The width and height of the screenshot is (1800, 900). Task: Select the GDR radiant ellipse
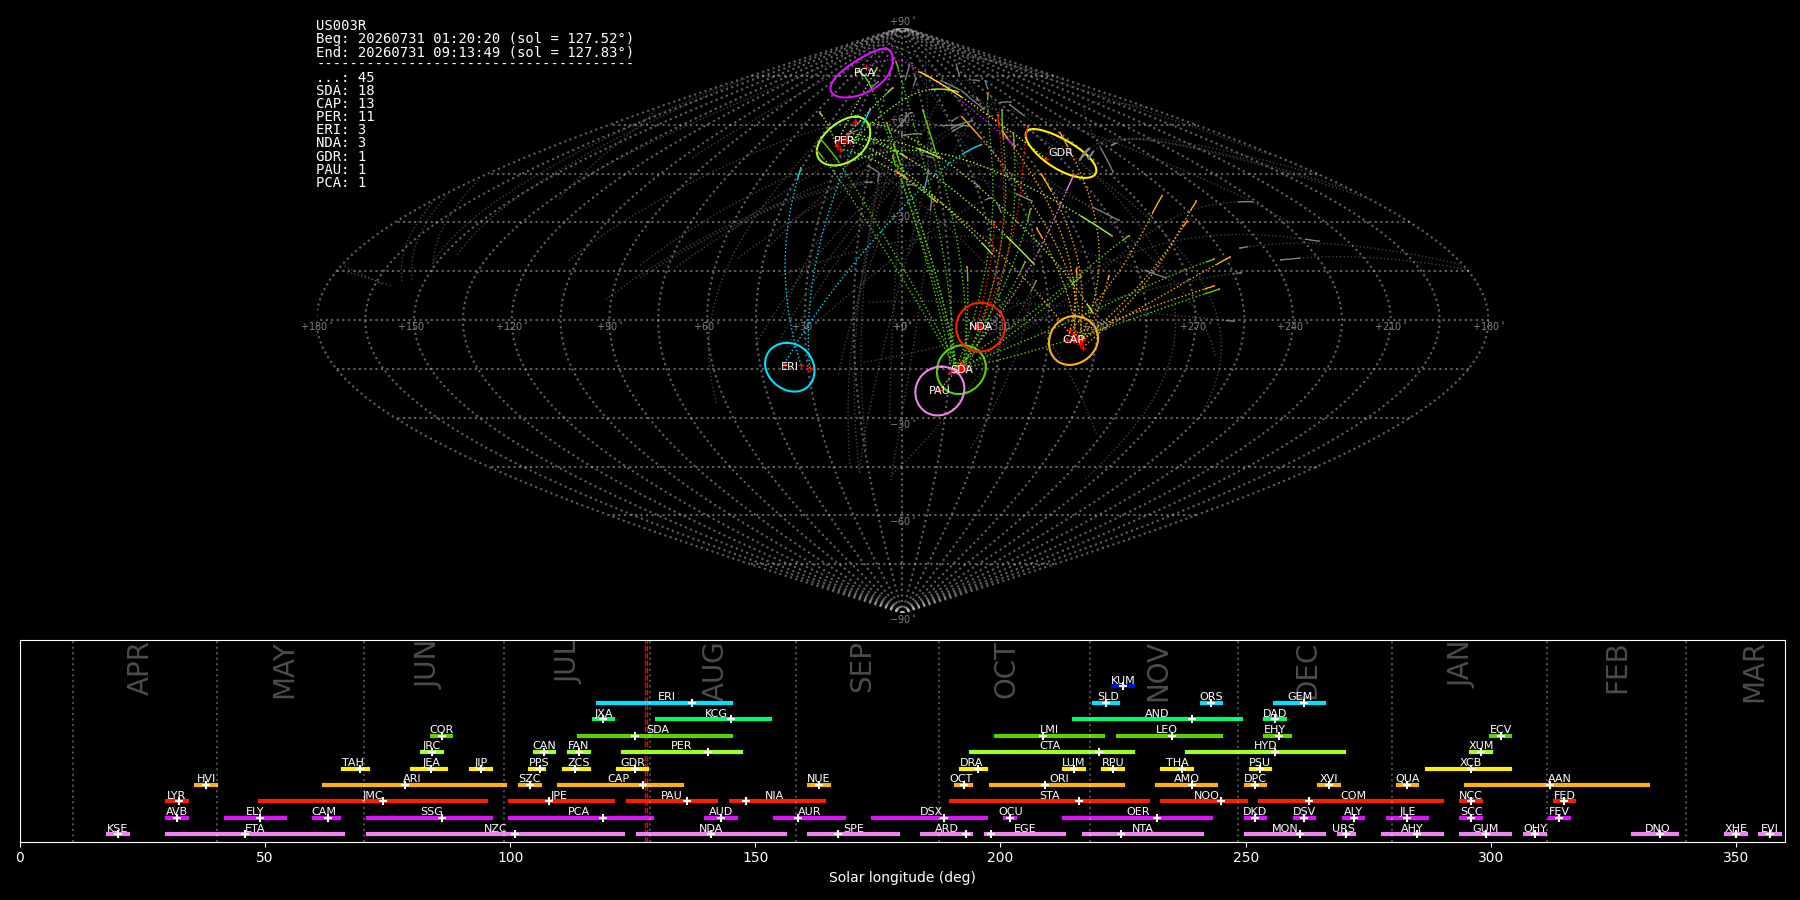pos(1061,153)
